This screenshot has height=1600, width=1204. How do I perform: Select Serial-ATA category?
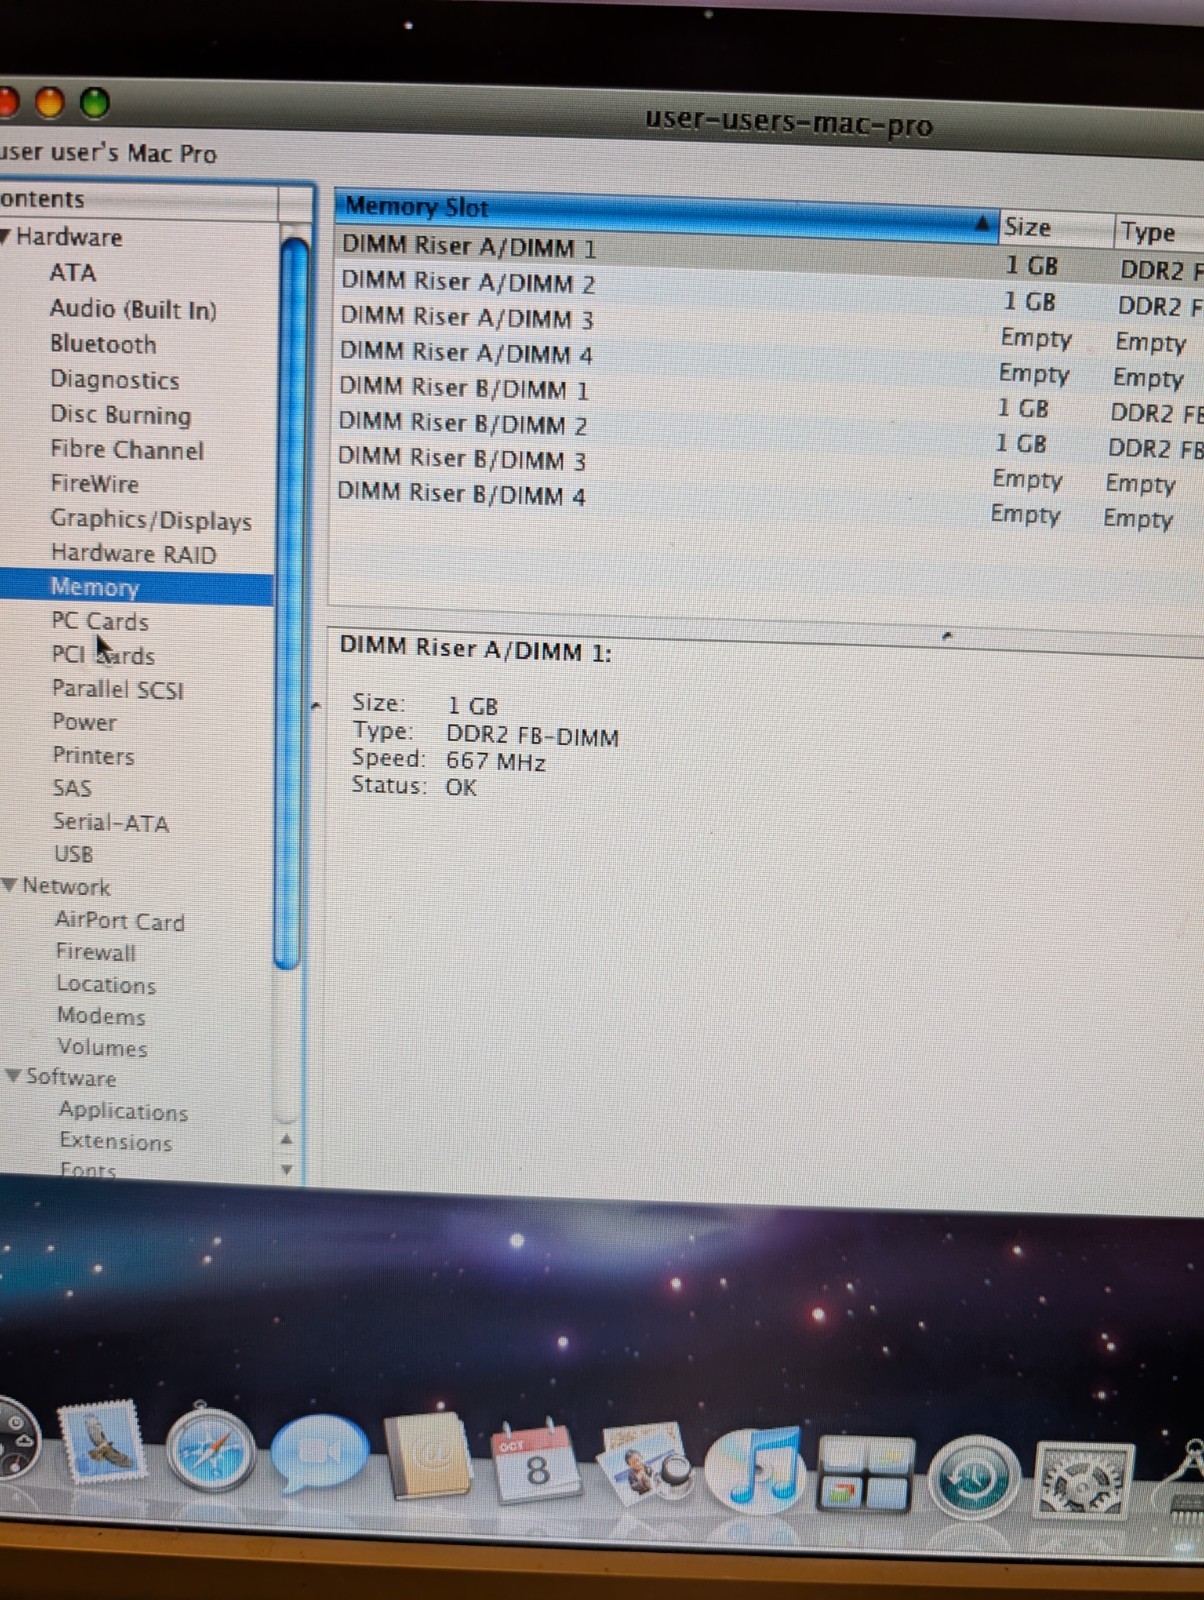click(x=111, y=822)
